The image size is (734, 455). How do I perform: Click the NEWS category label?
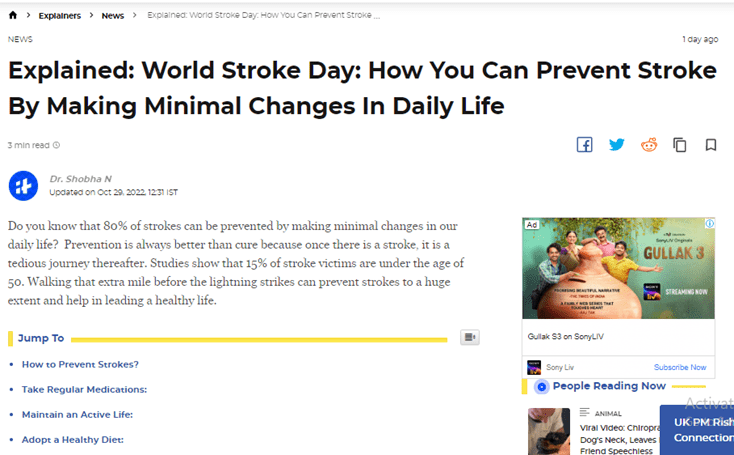pyautogui.click(x=20, y=40)
